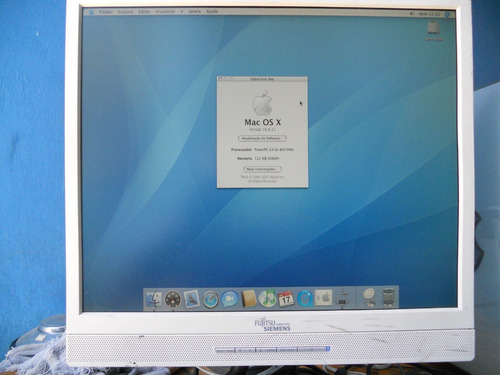Click the menu bar clock
The width and height of the screenshot is (500, 375).
tap(429, 14)
